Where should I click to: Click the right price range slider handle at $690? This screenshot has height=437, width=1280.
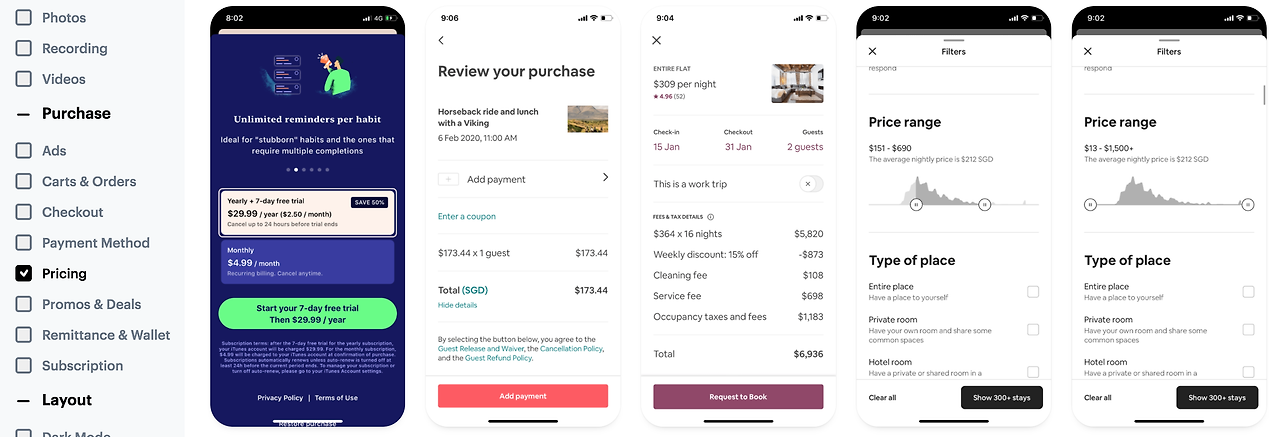click(x=984, y=204)
